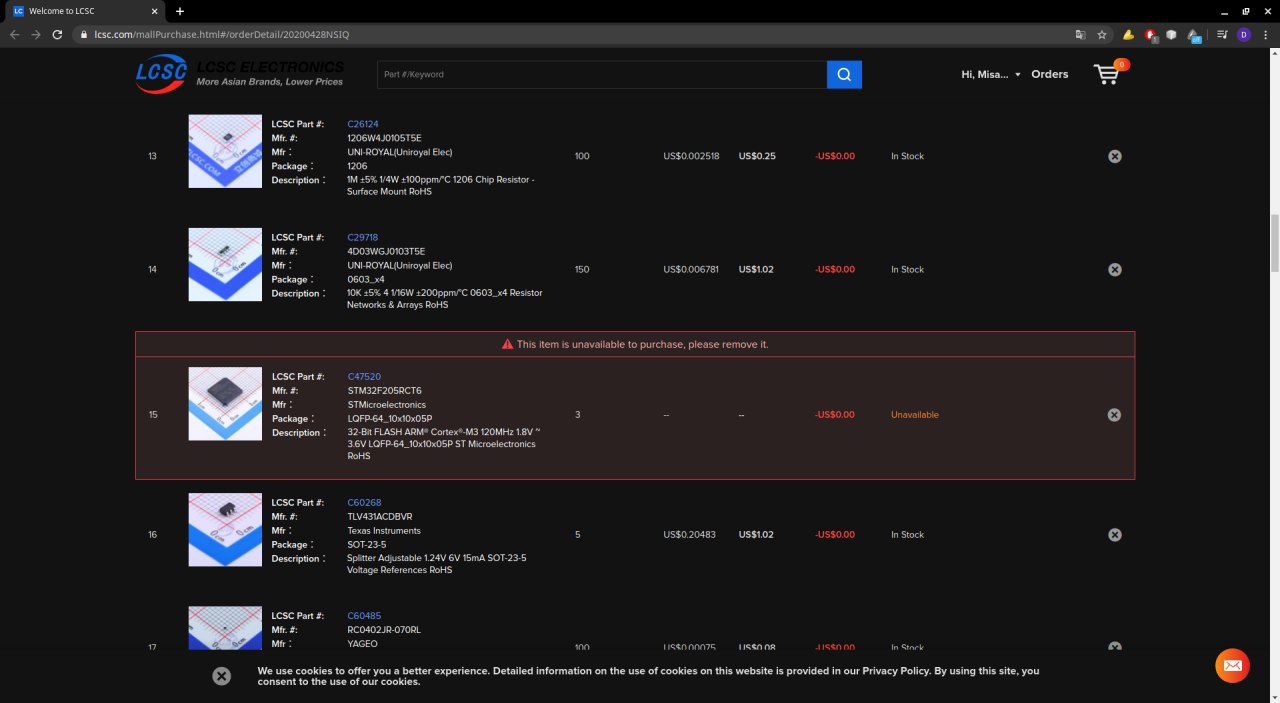1280x703 pixels.
Task: Dismiss the cookie notice with X button
Action: 222,676
